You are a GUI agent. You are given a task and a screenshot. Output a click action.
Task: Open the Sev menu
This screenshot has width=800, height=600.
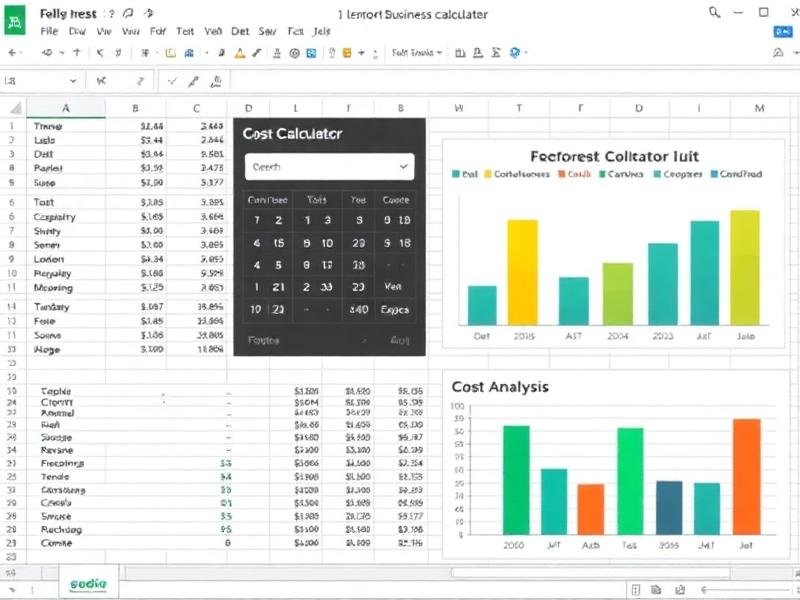click(x=267, y=31)
